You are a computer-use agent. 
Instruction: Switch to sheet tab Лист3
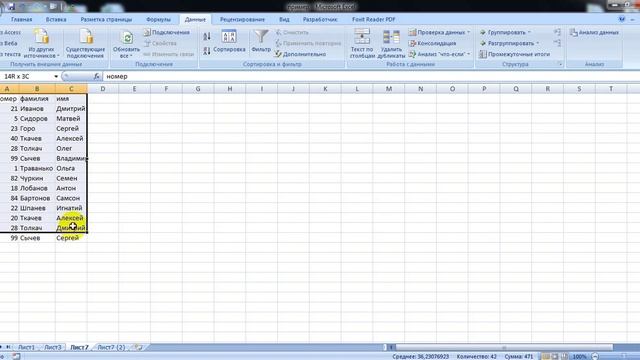[53, 347]
